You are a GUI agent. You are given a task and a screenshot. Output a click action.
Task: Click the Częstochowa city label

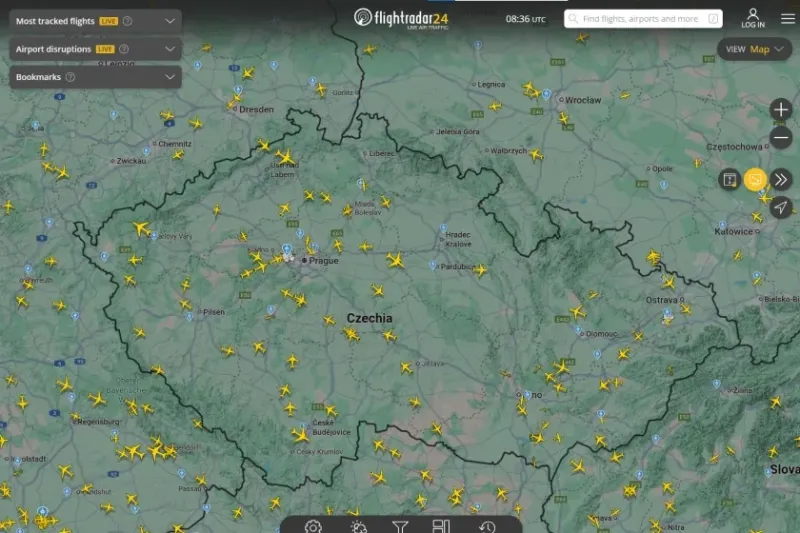pos(734,147)
